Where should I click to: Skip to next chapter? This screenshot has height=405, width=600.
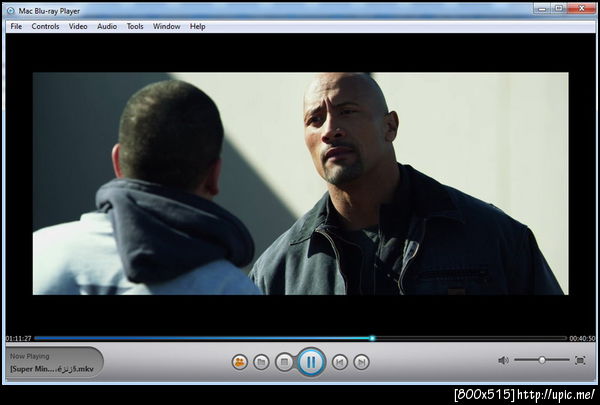pyautogui.click(x=361, y=362)
